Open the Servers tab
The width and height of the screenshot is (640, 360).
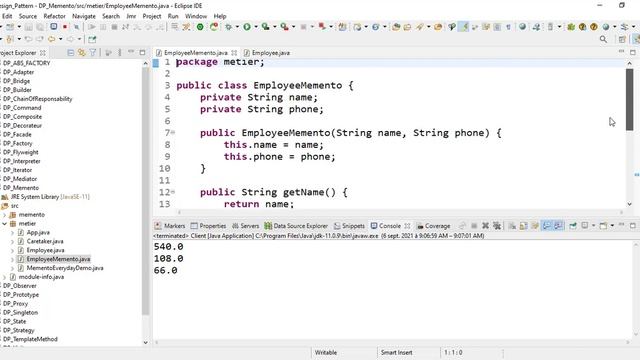pos(245,226)
